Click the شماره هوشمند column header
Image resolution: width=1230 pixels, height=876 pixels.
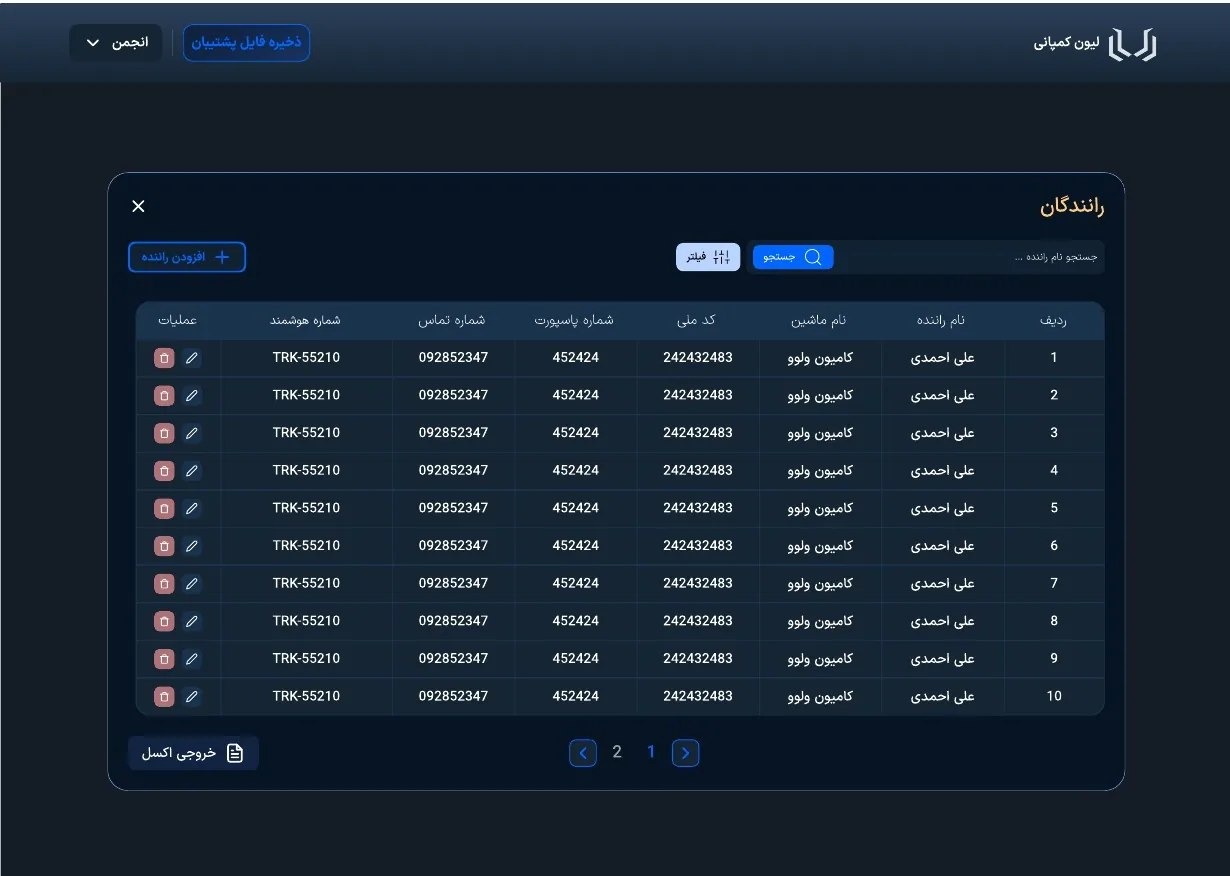coord(305,320)
